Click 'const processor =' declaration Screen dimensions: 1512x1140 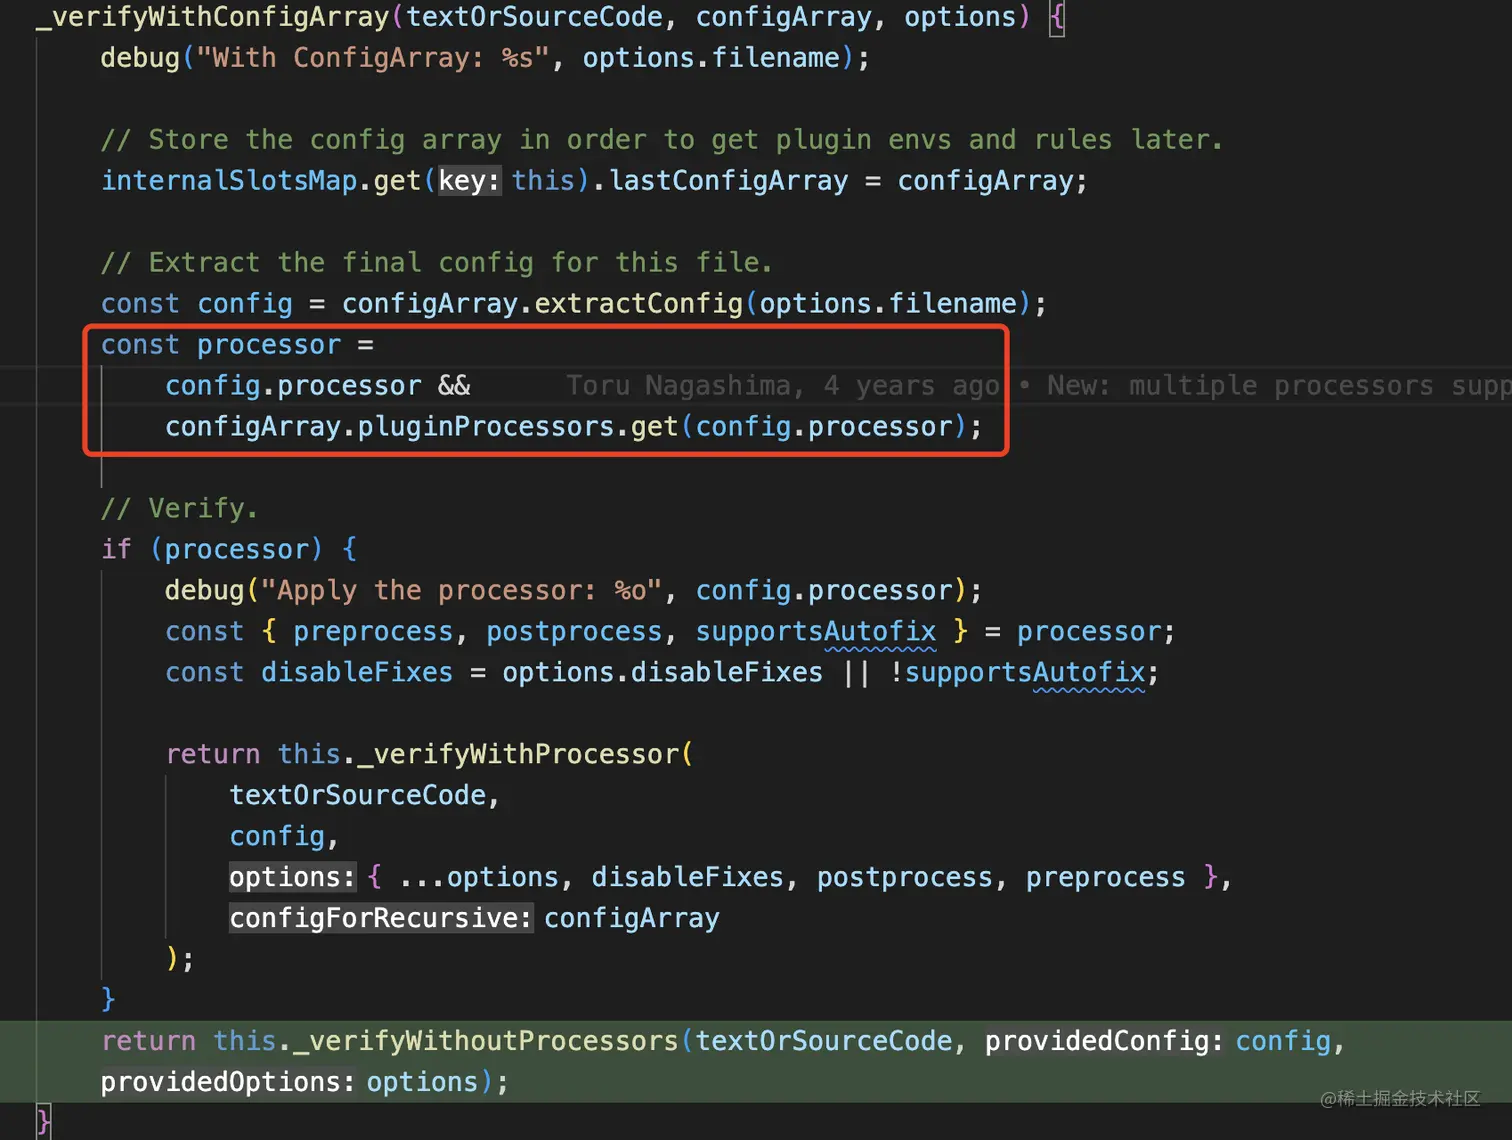237,345
